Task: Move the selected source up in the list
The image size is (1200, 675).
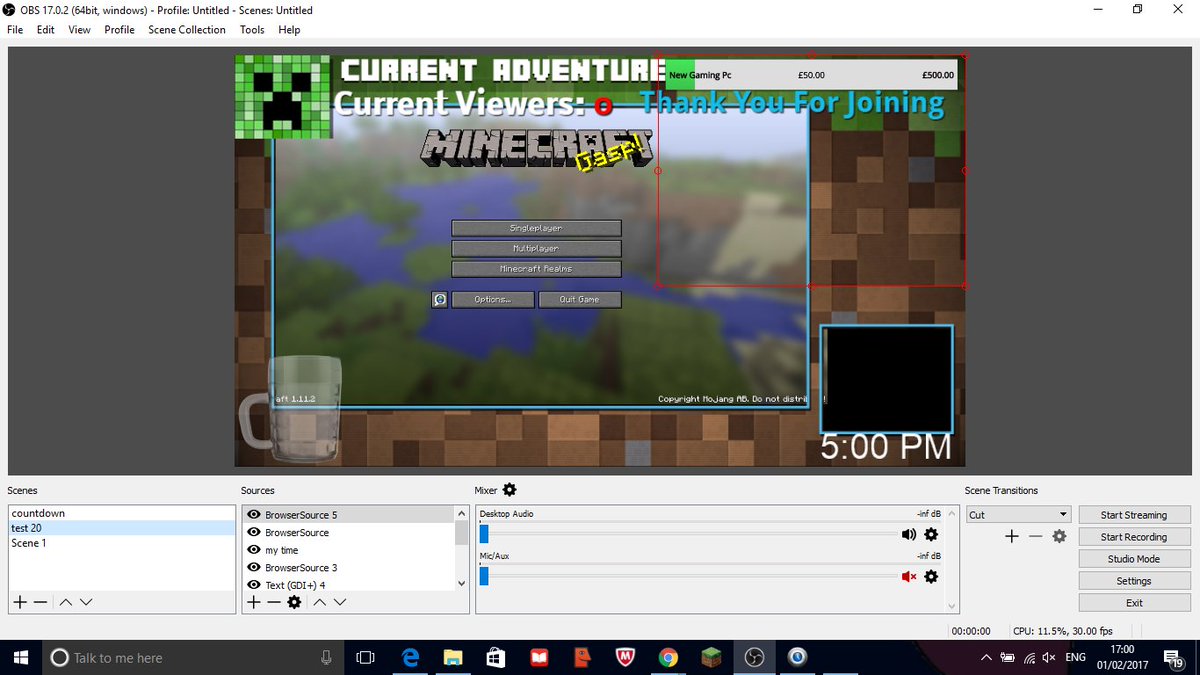Action: [x=319, y=602]
